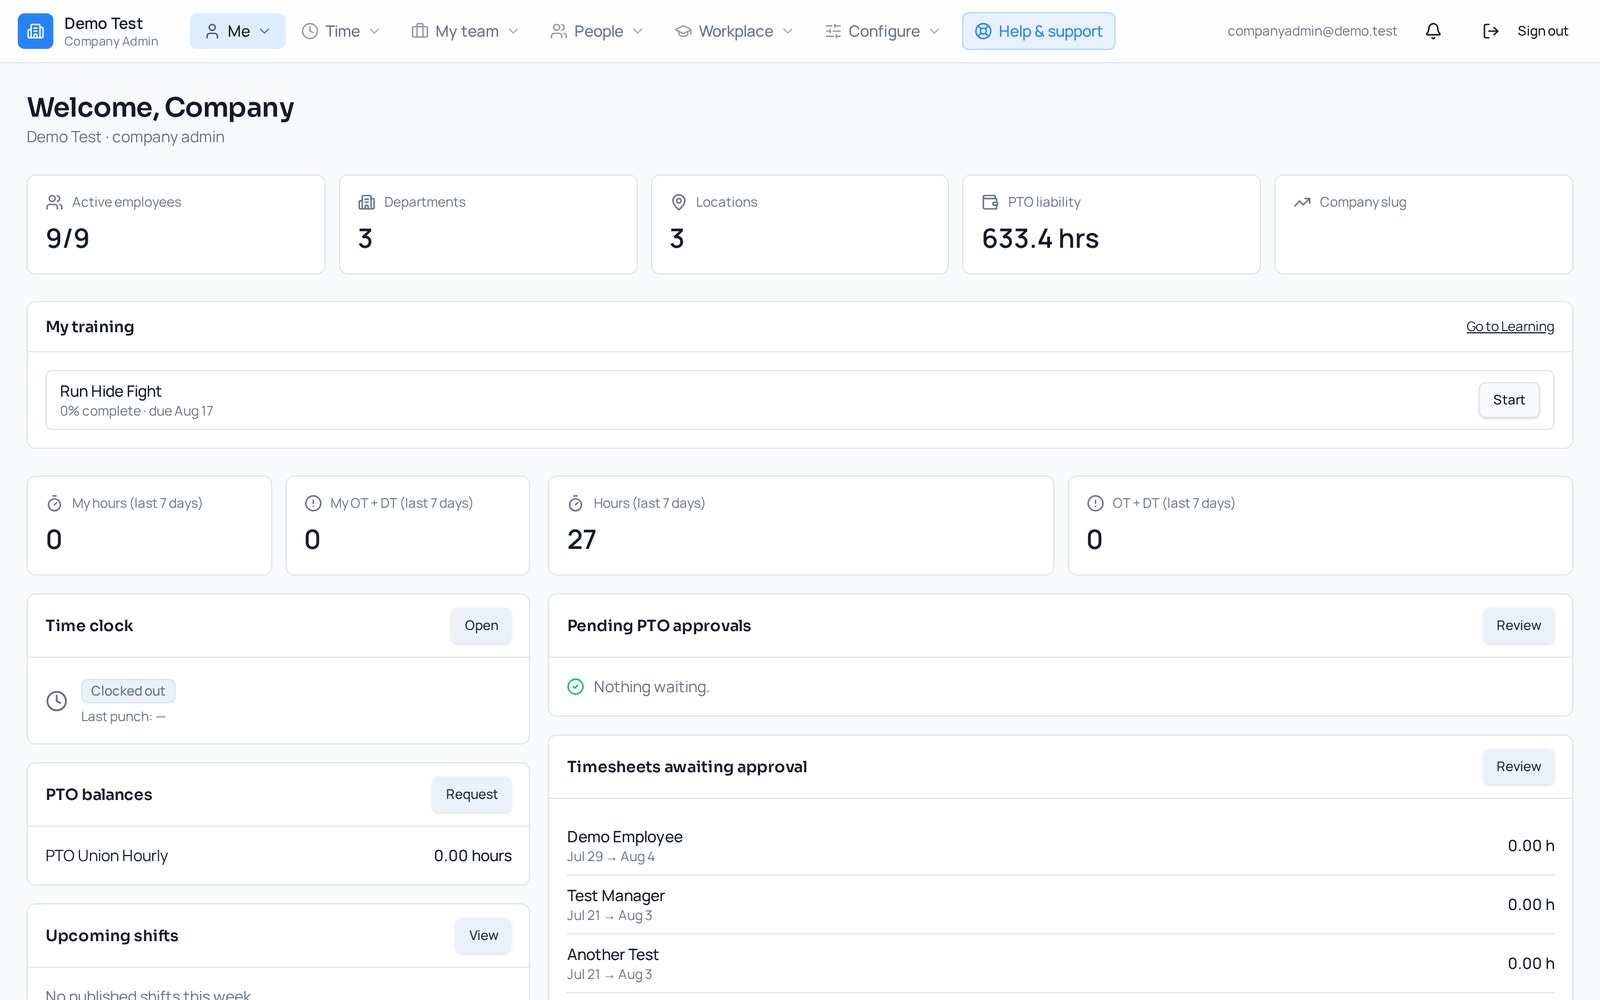Follow the Go to Learning link

[1510, 327]
